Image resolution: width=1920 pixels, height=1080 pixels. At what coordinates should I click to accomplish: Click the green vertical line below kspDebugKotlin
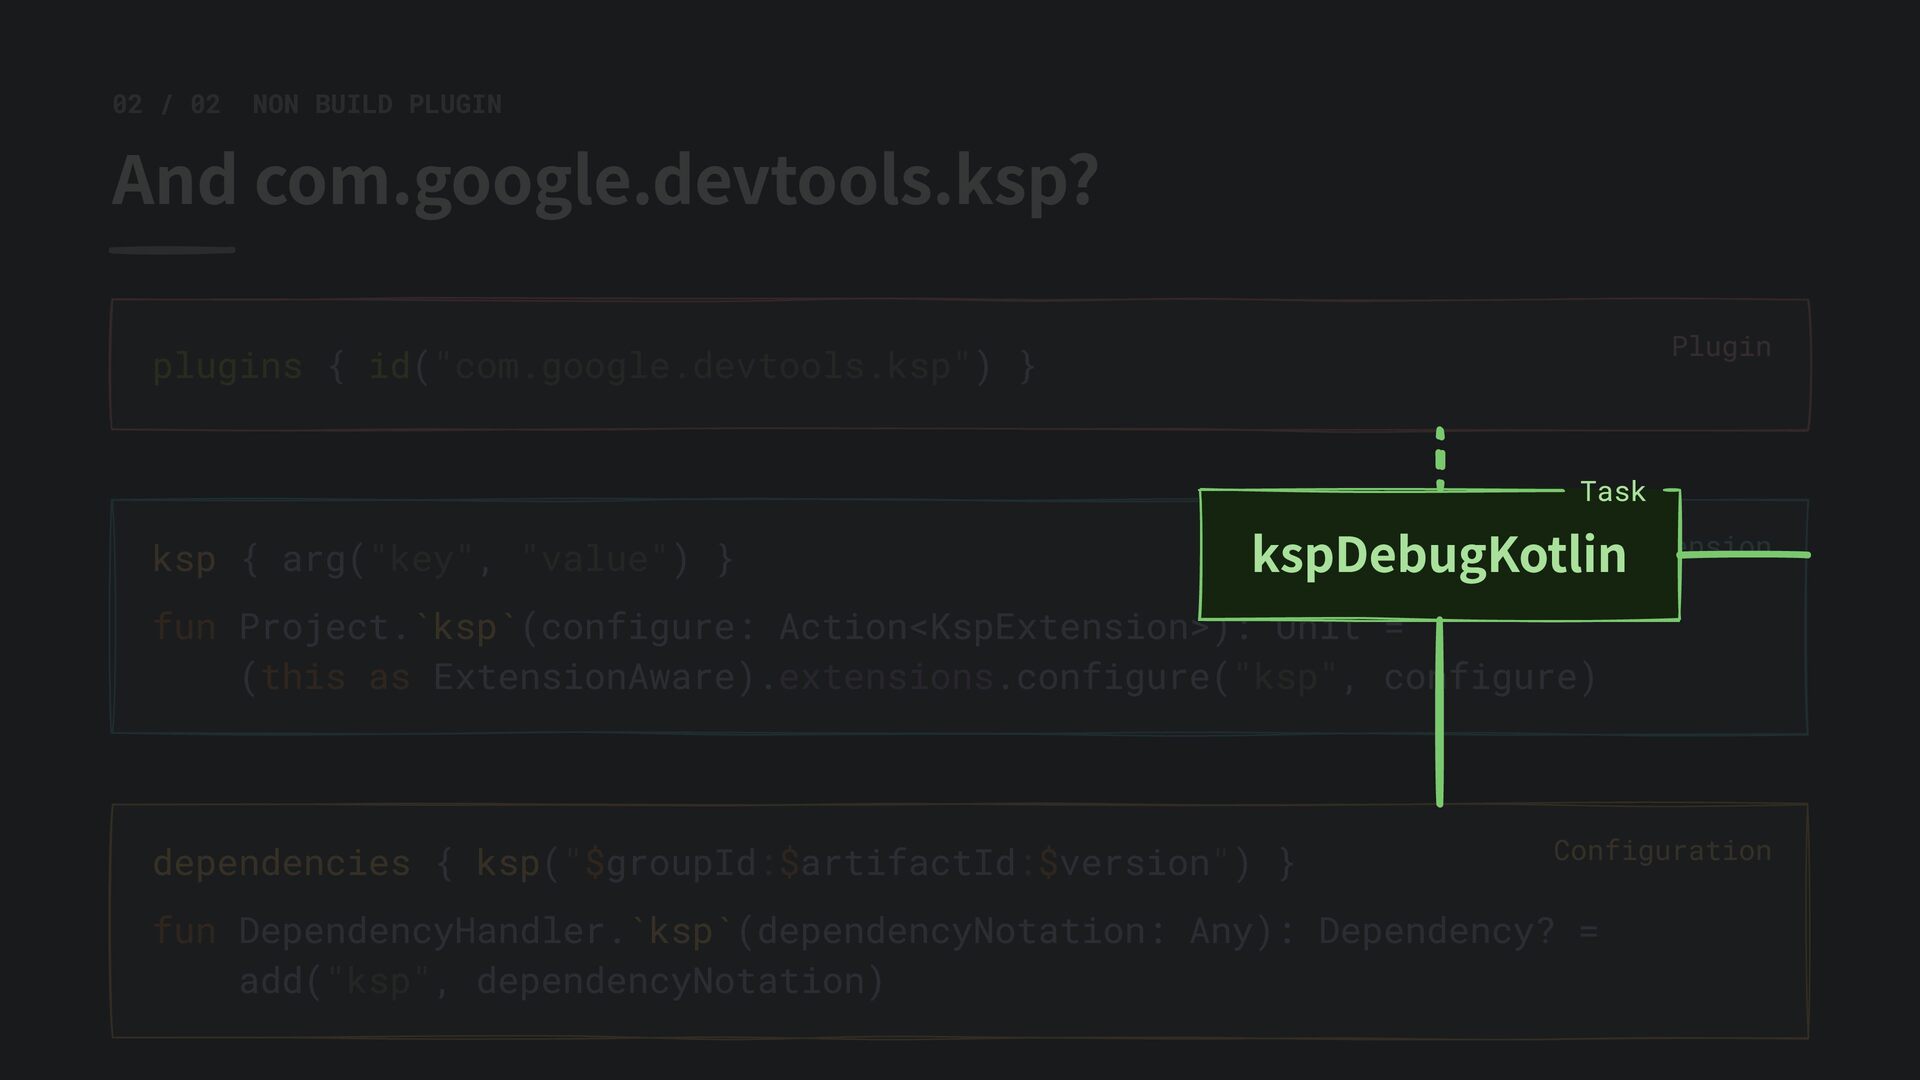tap(1439, 712)
